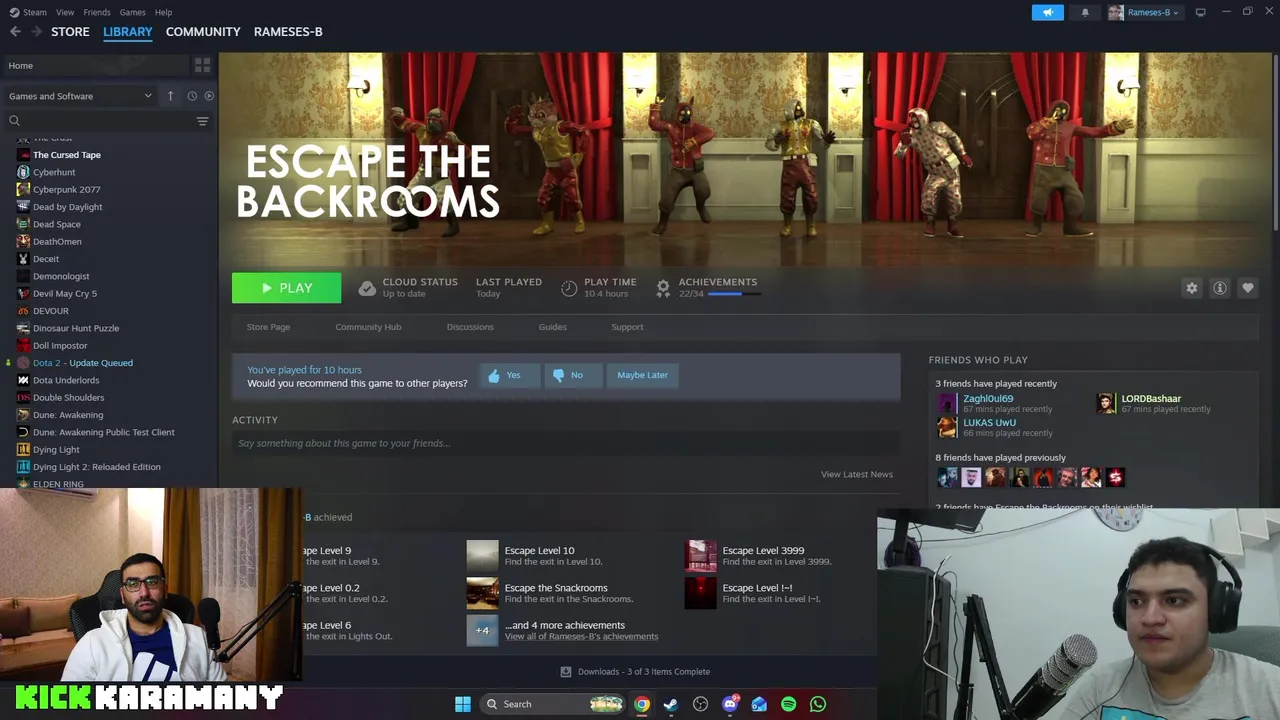Open the Community Hub link
The image size is (1280, 720).
pos(368,327)
